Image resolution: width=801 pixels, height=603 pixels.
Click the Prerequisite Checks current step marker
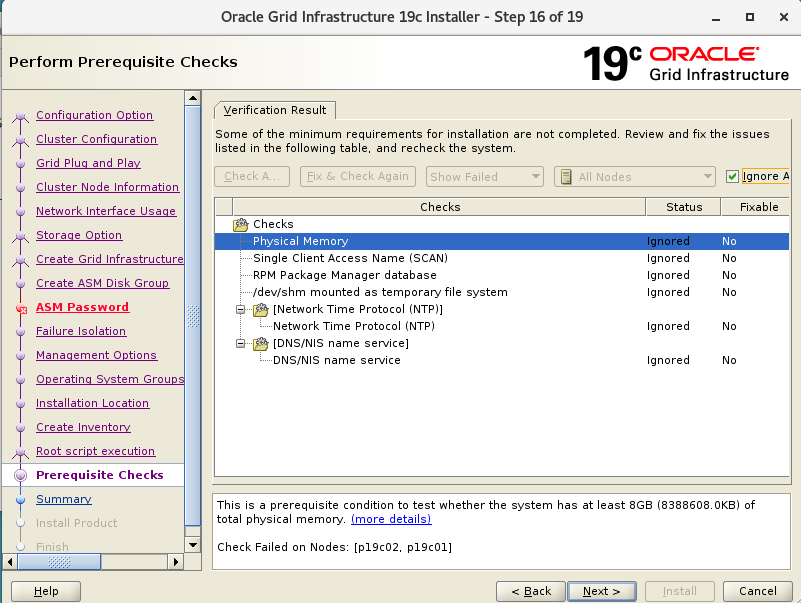pos(20,476)
